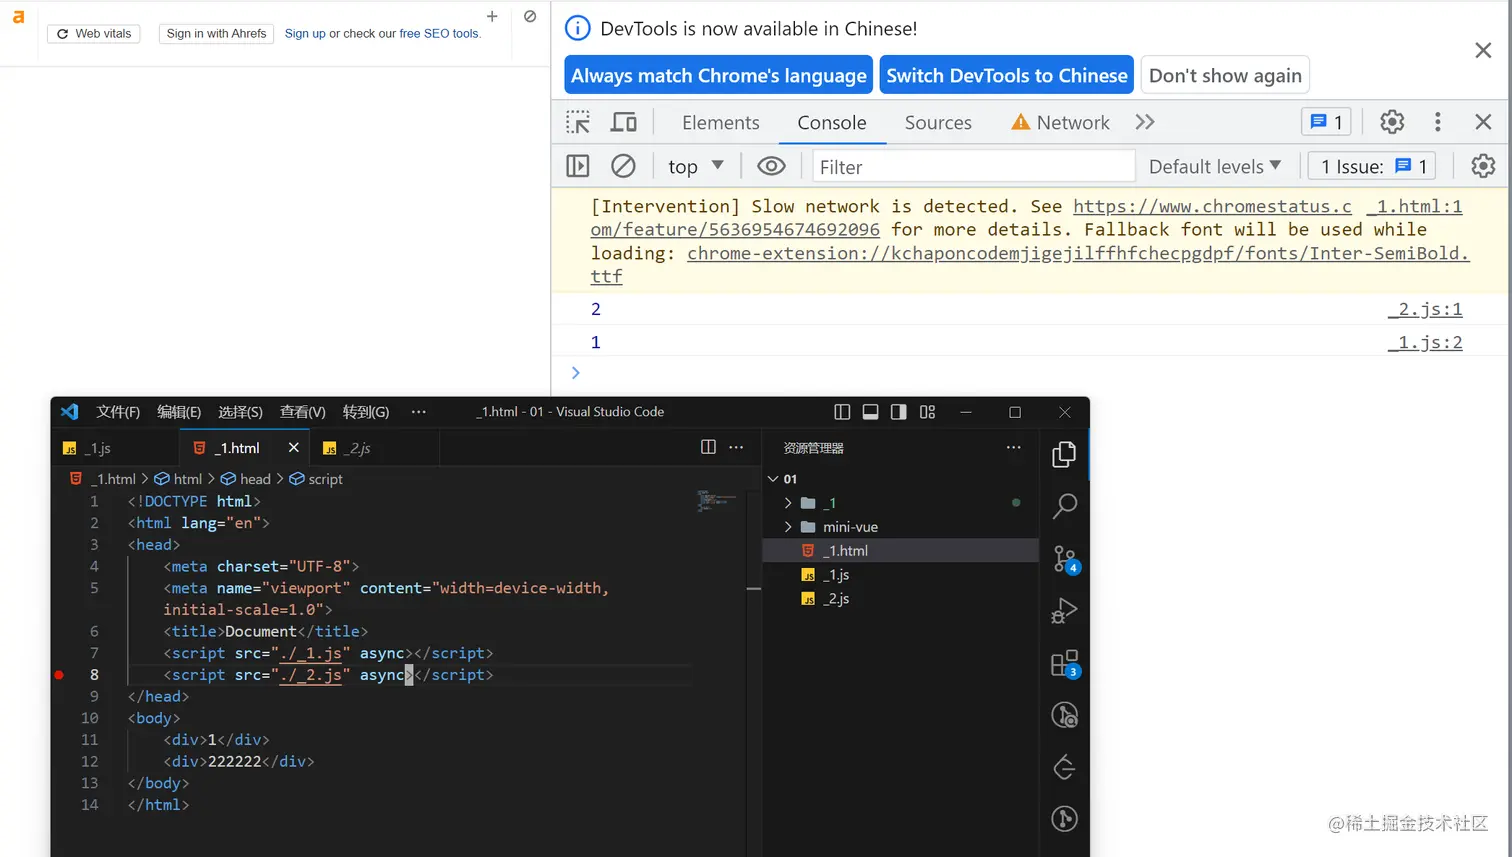Viewport: 1512px width, 857px height.
Task: Open DevTools settings gear in top bar
Action: coord(1392,122)
